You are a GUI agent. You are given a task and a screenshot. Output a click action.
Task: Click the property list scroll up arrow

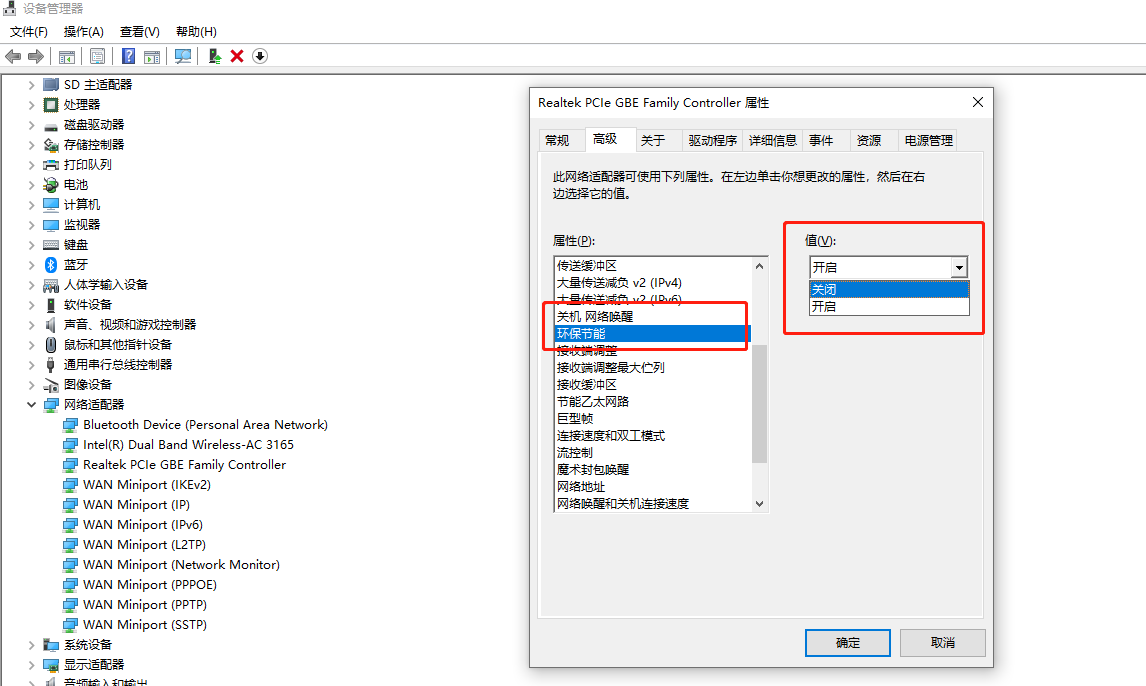(759, 266)
